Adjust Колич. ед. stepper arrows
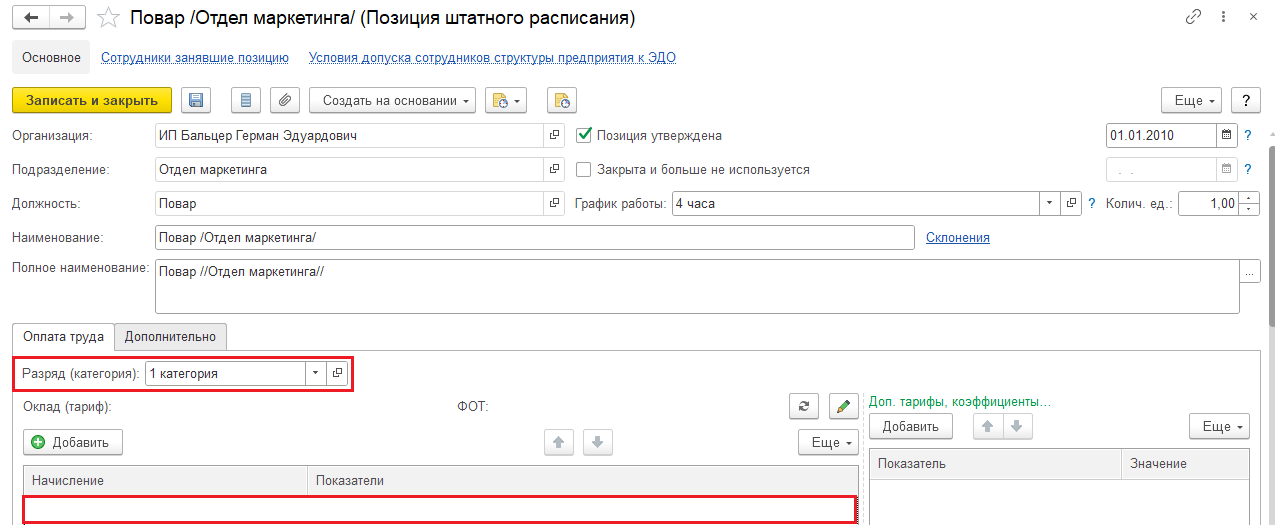 (1250, 203)
